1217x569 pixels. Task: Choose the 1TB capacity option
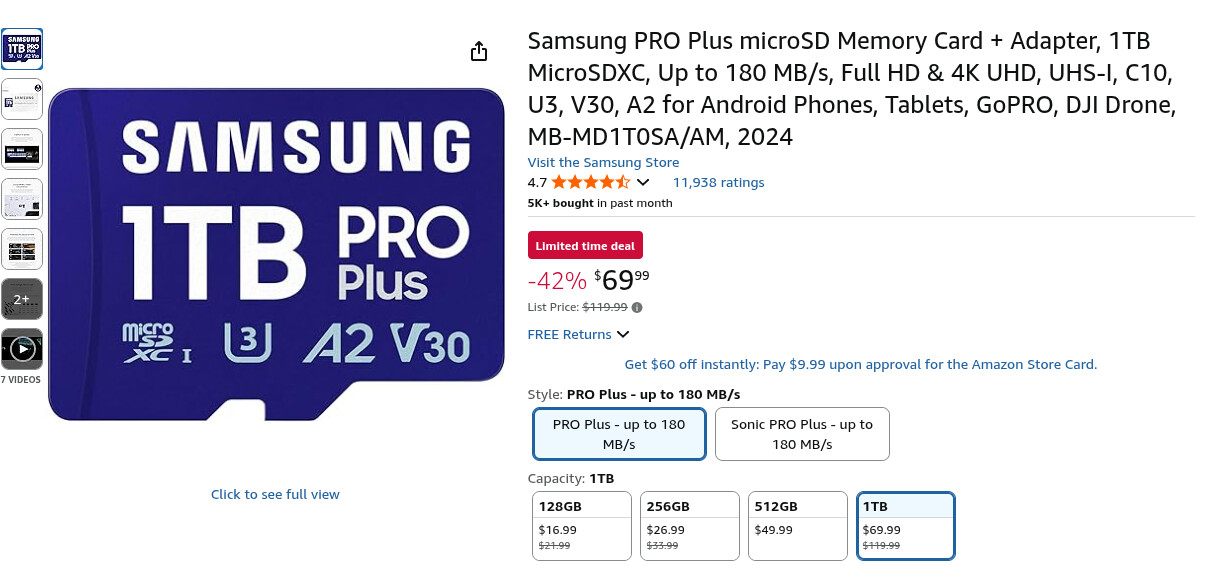(x=906, y=525)
